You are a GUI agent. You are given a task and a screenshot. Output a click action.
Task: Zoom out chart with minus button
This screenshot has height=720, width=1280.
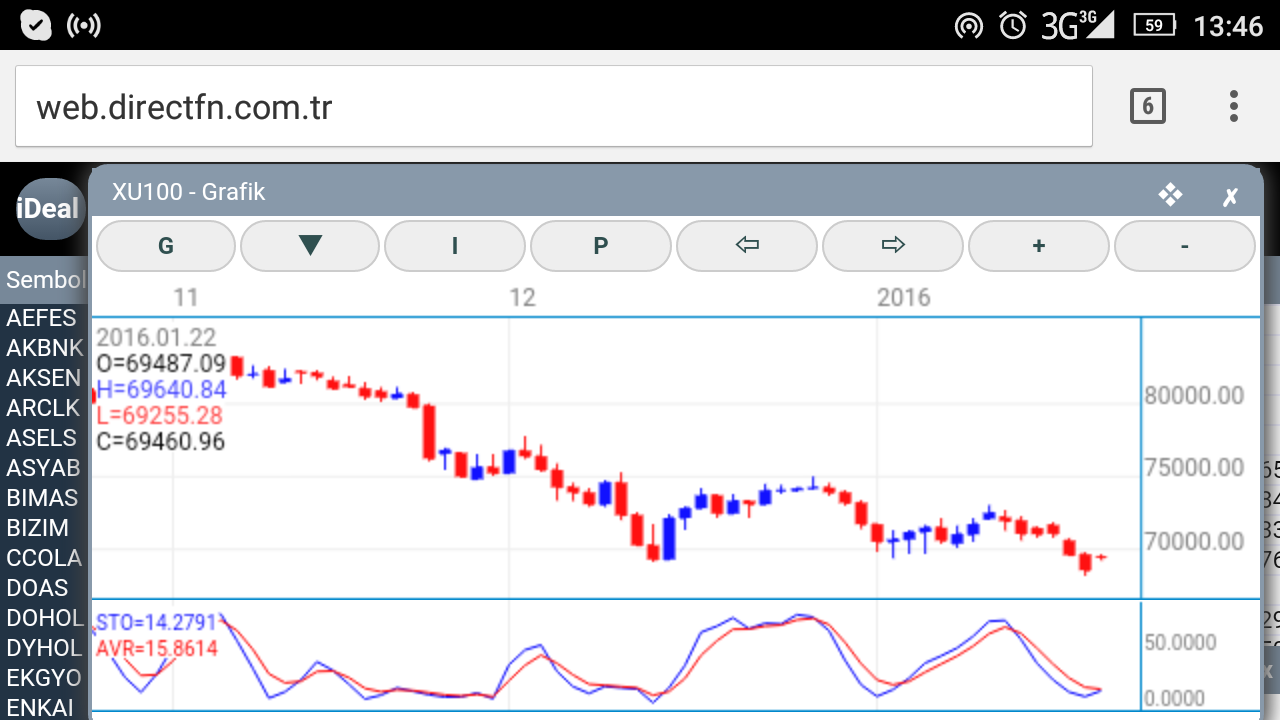1184,246
